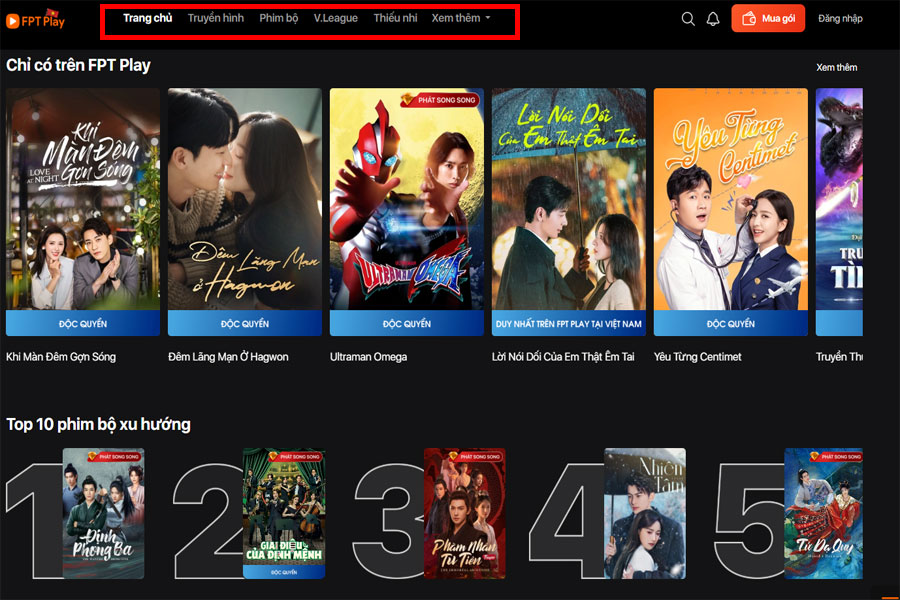900x600 pixels.
Task: Open search with the magnifier icon
Action: coord(688,19)
